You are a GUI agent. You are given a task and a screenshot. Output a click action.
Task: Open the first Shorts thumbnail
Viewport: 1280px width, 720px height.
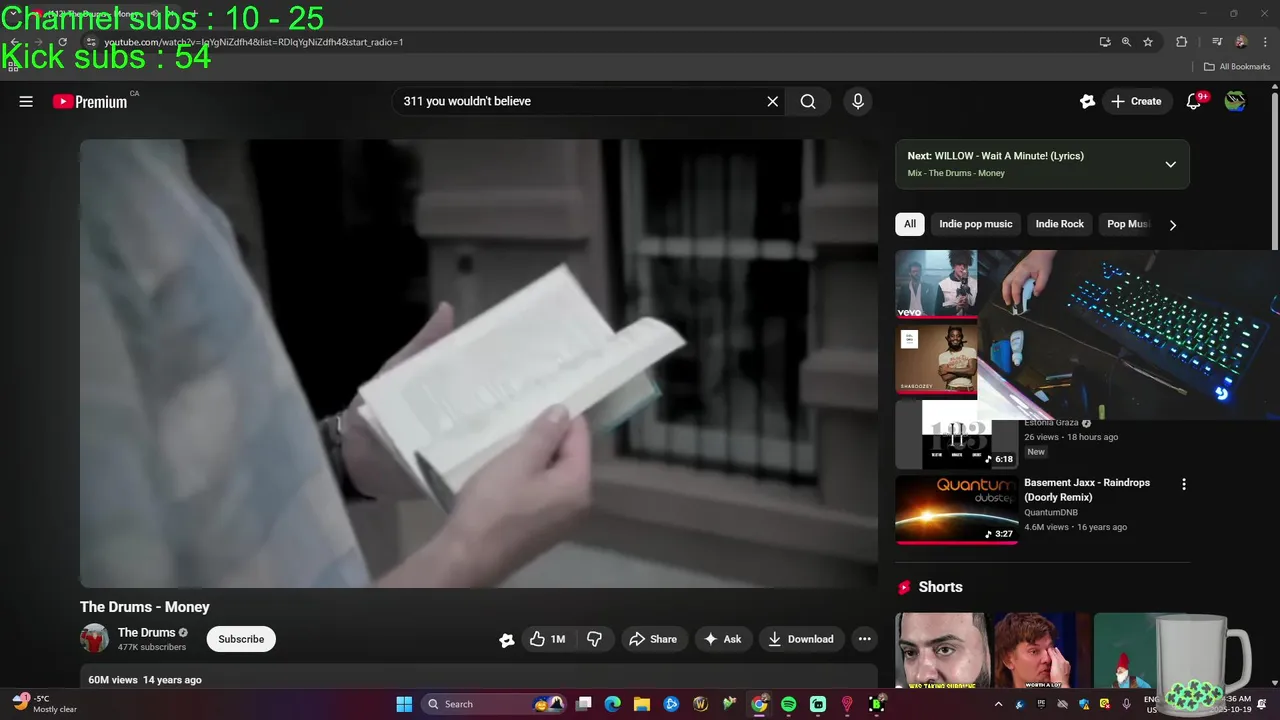coord(941,651)
